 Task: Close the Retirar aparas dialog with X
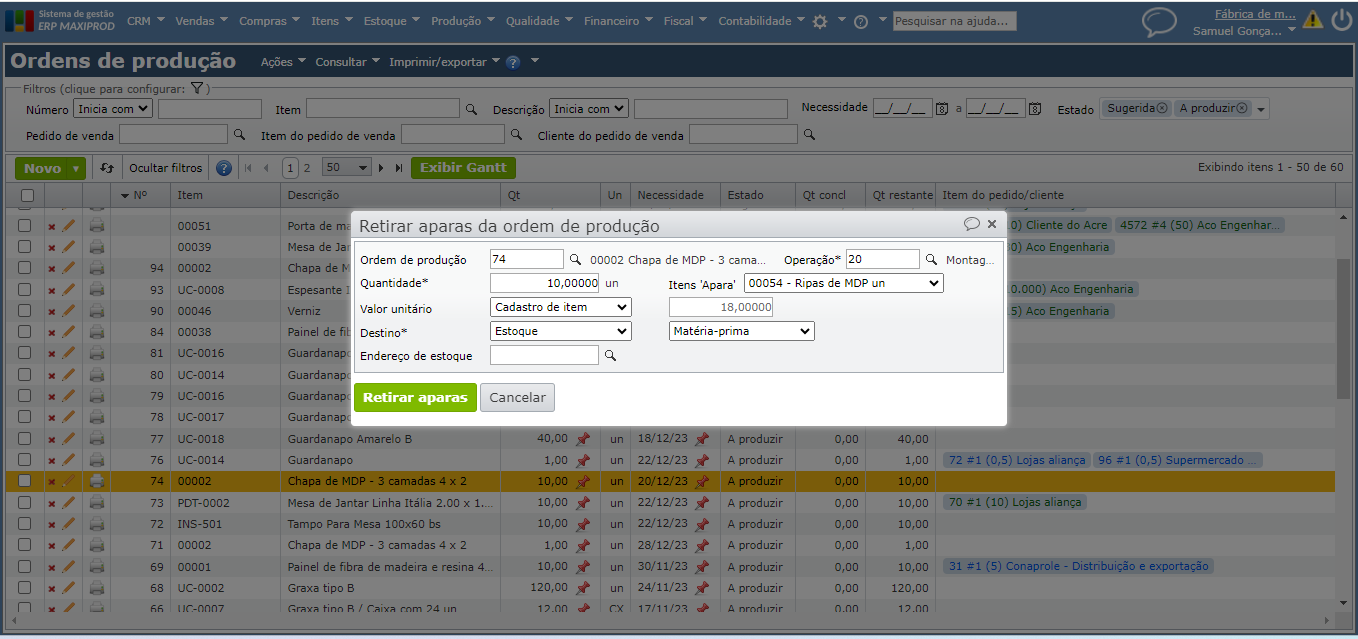pos(992,224)
